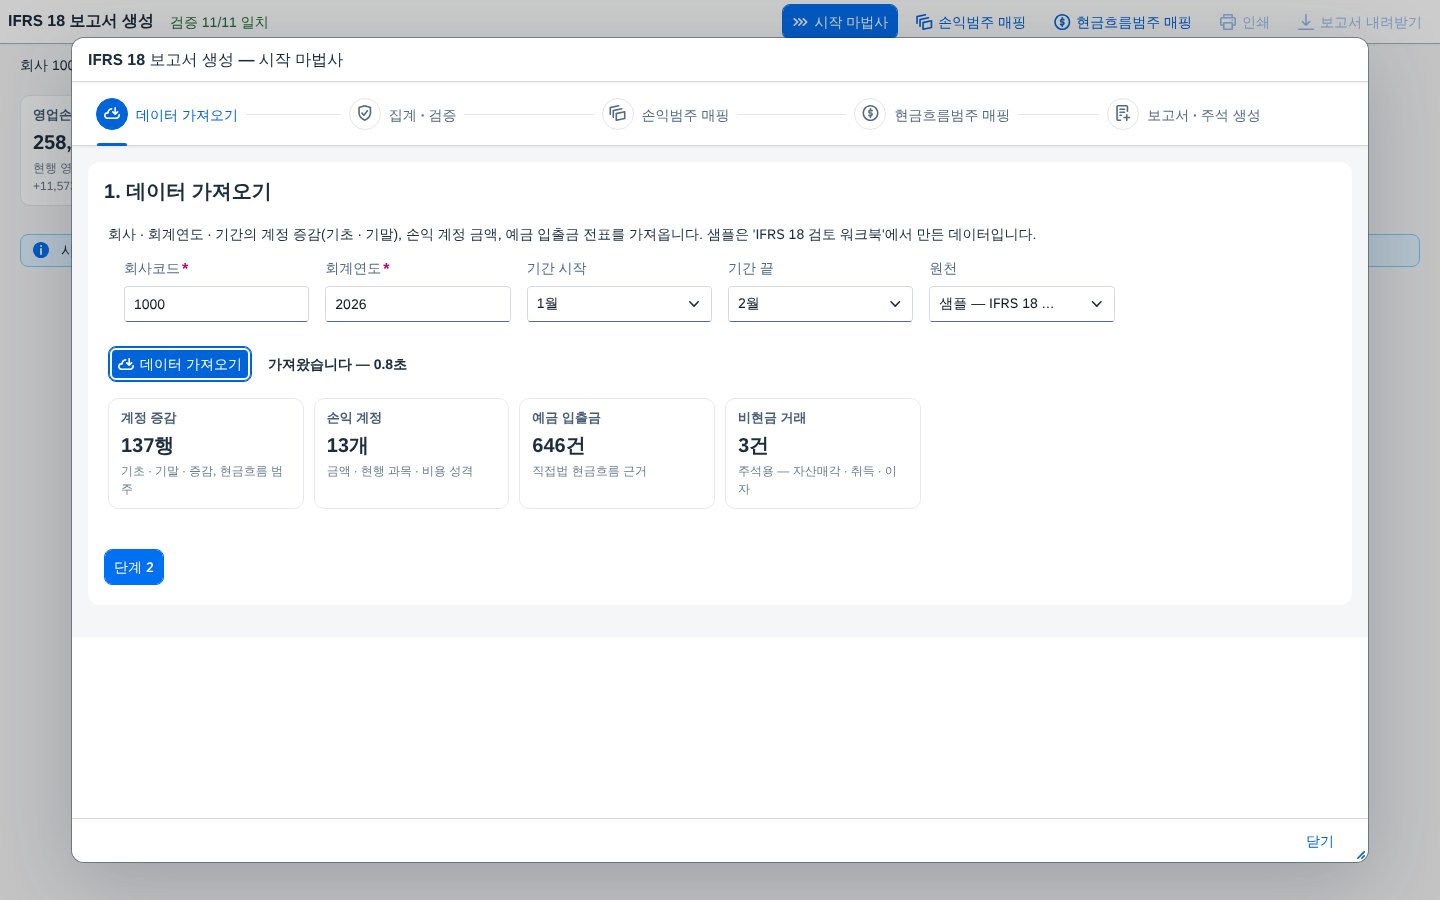Go to the 집계 · 검증 wizard step
Viewport: 1440px width, 900px height.
403,115
